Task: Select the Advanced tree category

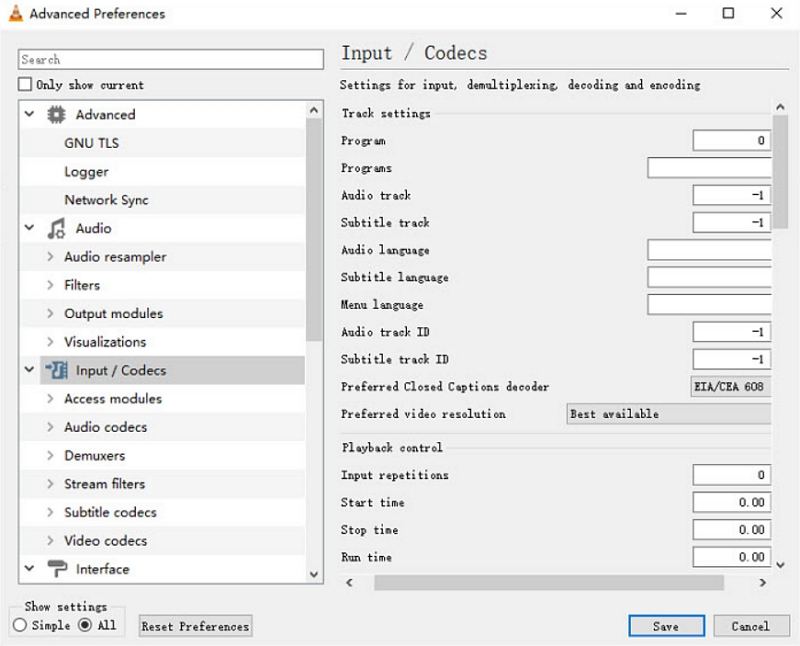Action: click(106, 114)
